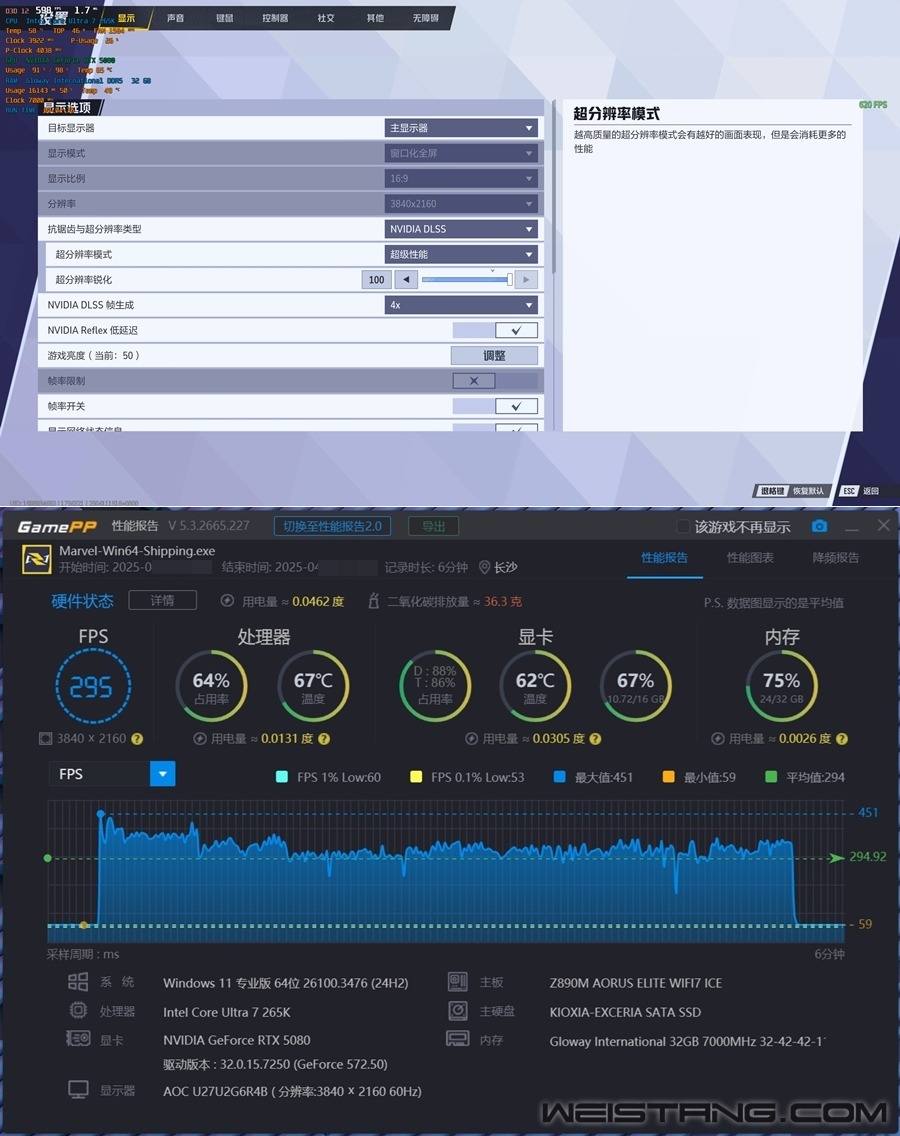Click the help icon next to 3840 x 2160
The image size is (900, 1136).
point(137,739)
